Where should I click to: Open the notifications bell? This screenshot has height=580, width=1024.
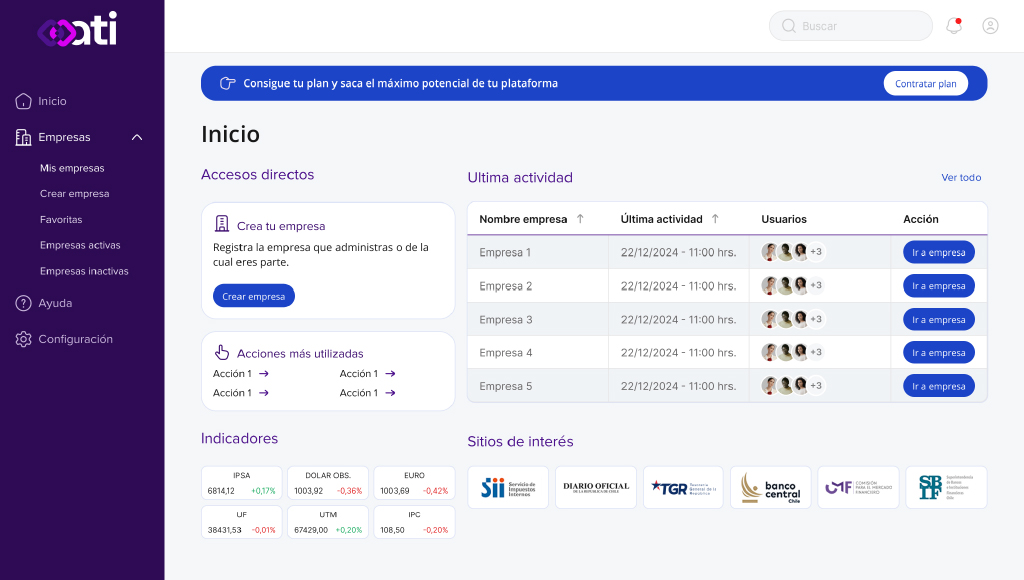[x=952, y=25]
